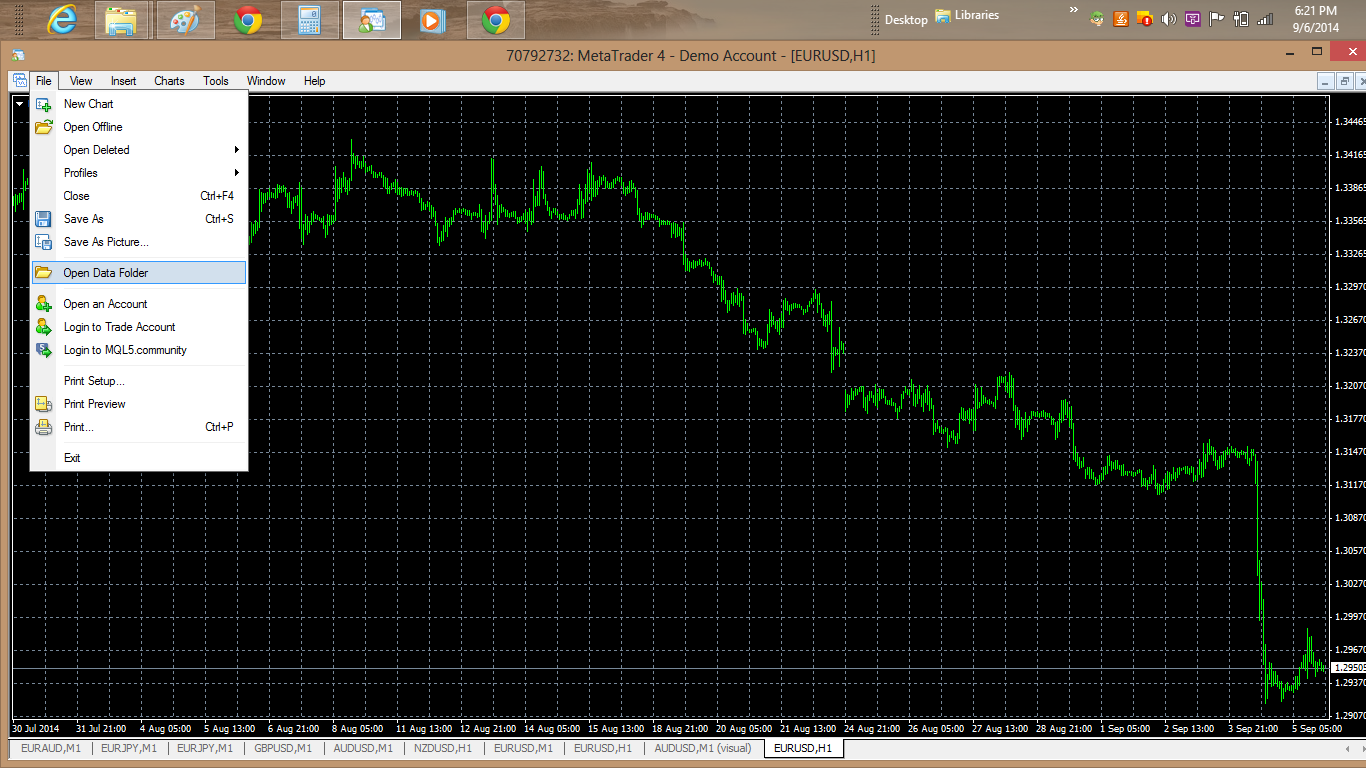Choose Print... from the File menu
This screenshot has width=1366, height=768.
139,427
